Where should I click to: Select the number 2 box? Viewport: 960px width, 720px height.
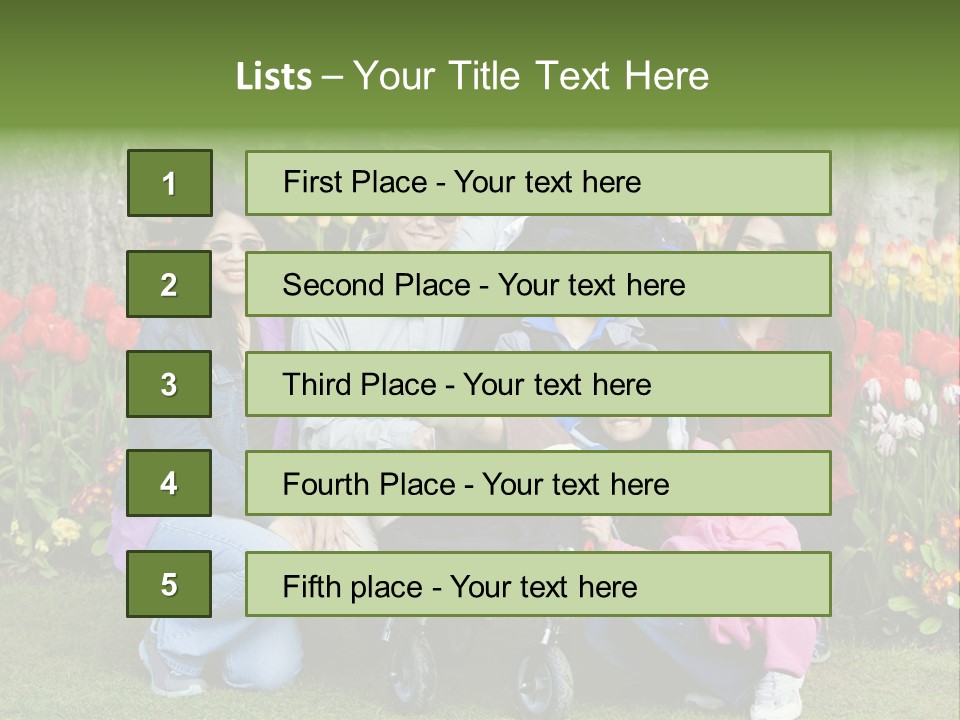click(169, 284)
